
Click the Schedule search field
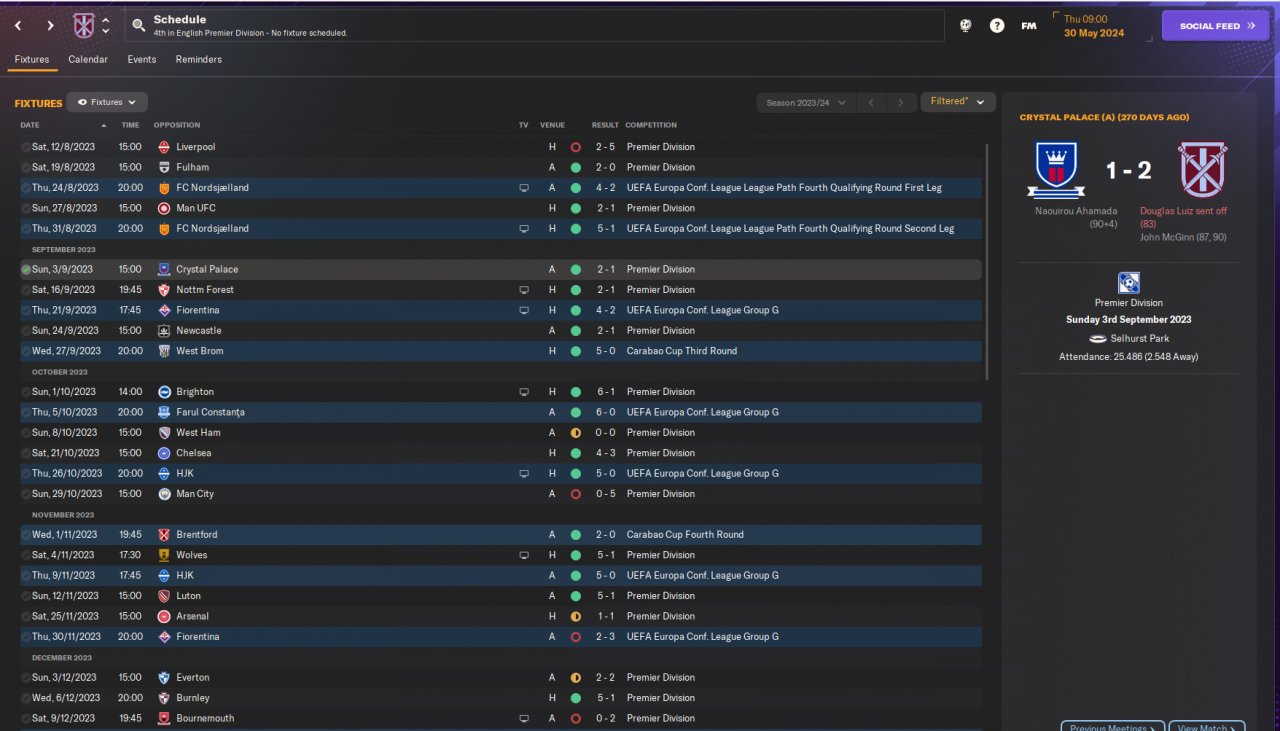[x=534, y=26]
